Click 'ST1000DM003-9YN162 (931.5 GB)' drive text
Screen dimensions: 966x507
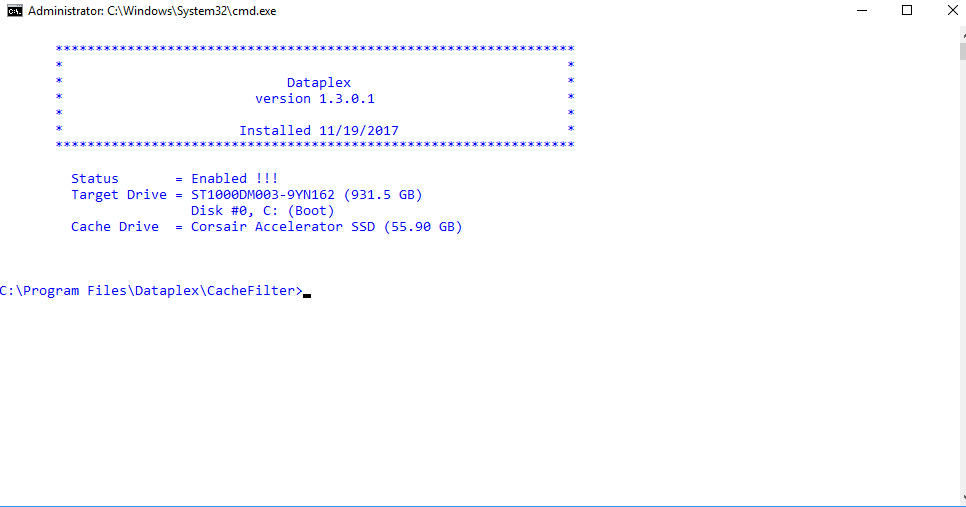pyautogui.click(x=306, y=195)
